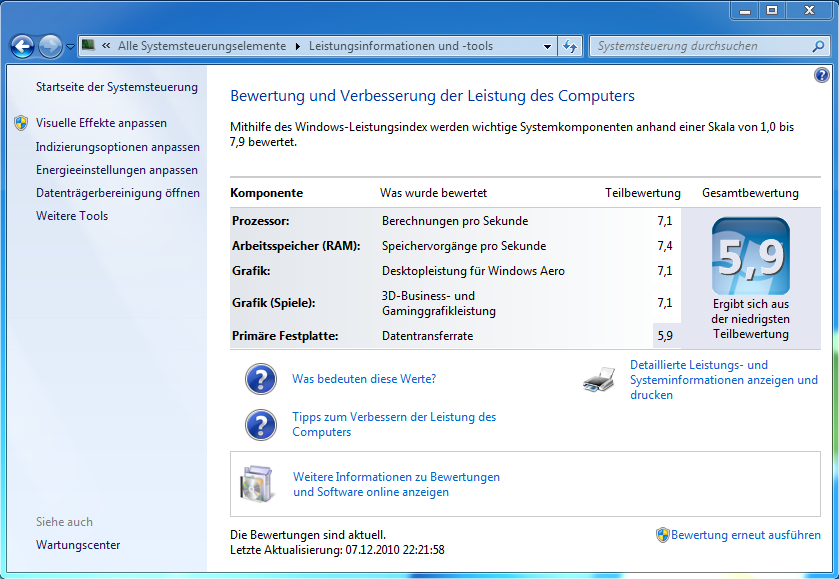
Task: Close the window
Action: point(809,10)
